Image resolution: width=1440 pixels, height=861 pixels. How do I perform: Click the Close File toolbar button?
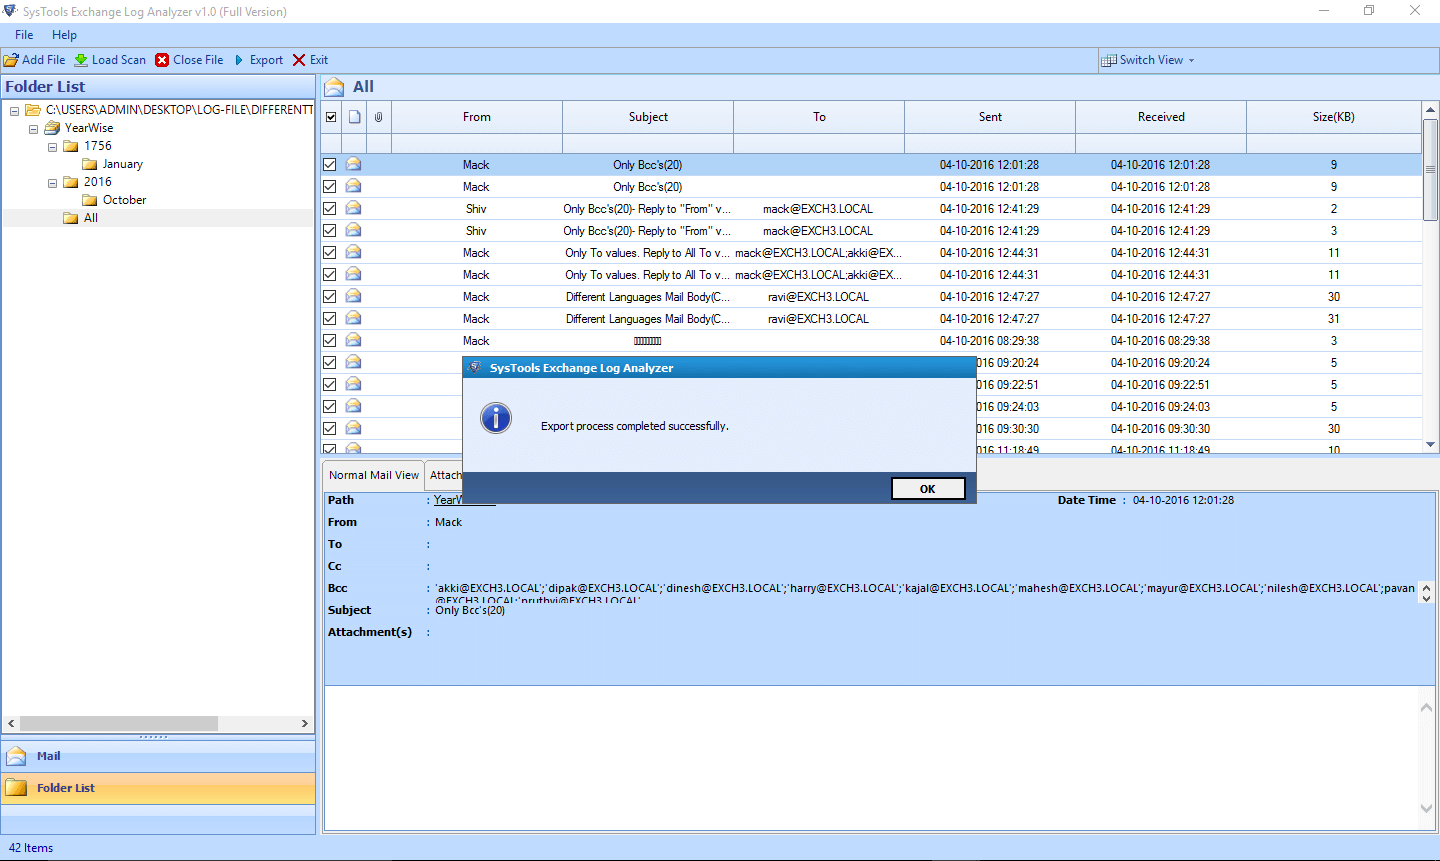pyautogui.click(x=189, y=60)
